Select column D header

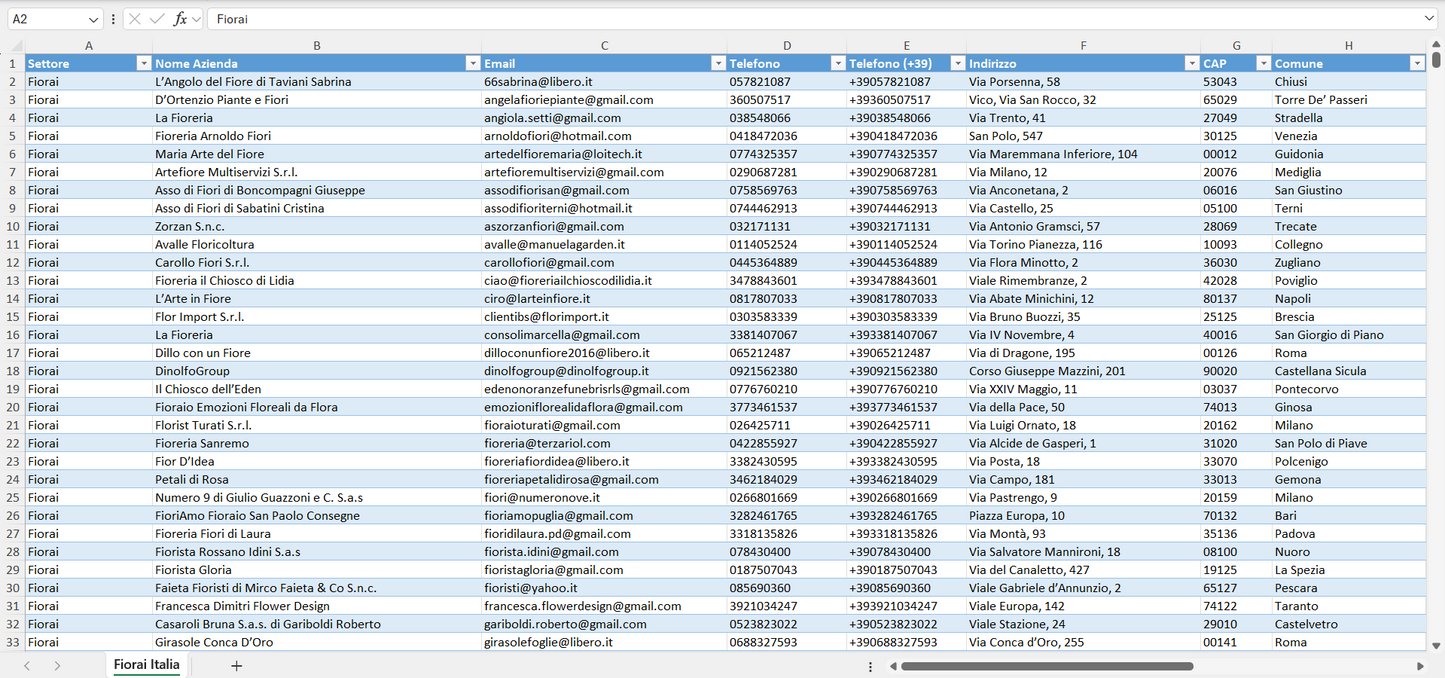[787, 46]
